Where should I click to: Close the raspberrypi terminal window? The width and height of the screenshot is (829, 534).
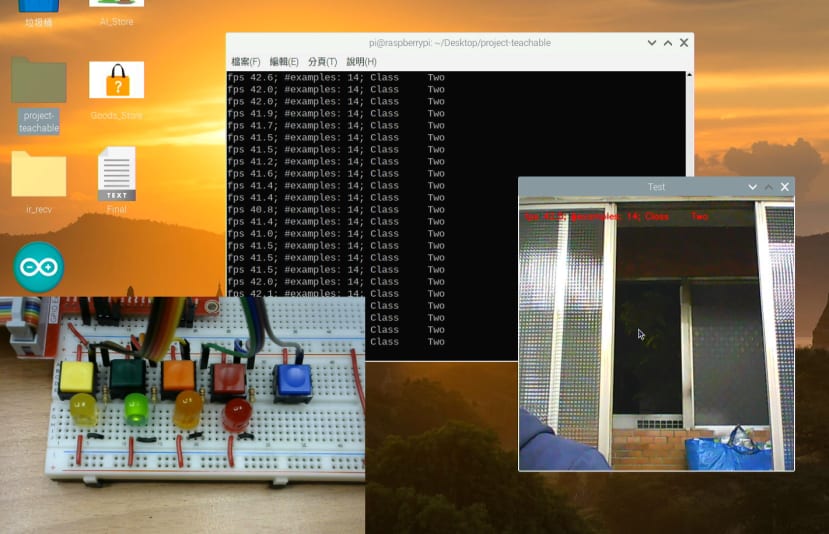[x=684, y=43]
